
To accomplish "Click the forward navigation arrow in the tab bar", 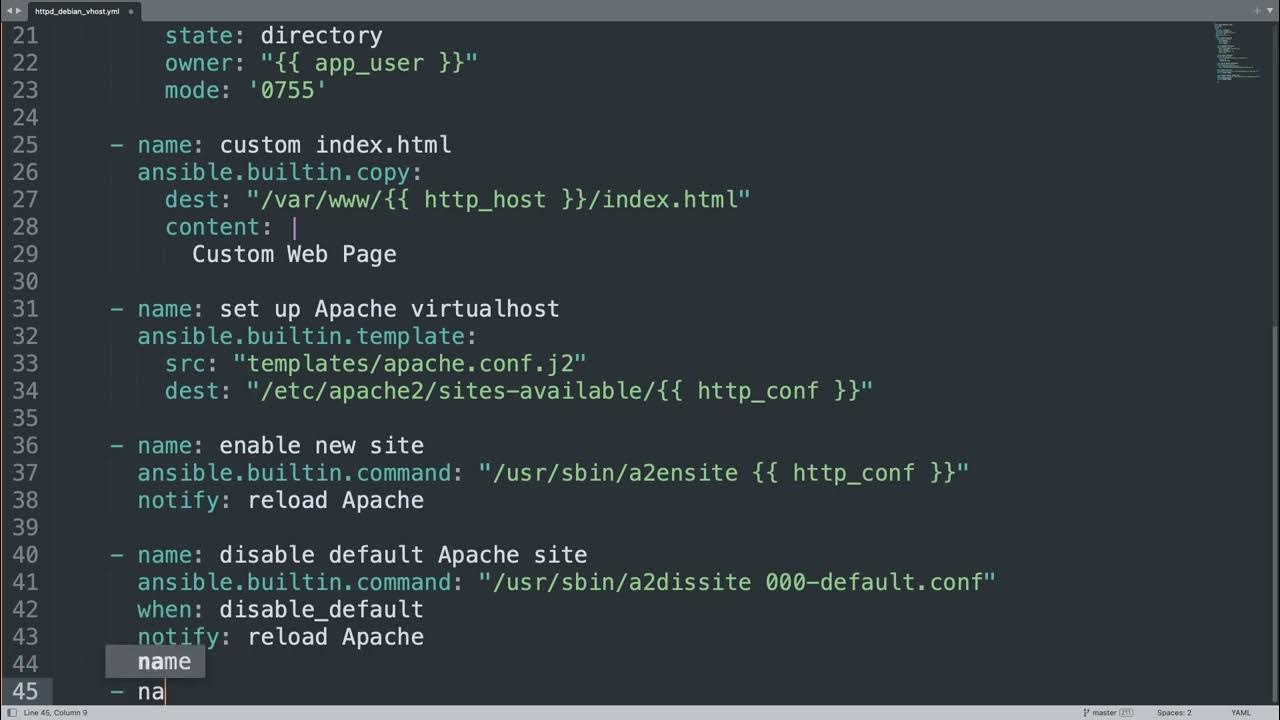I will [17, 11].
